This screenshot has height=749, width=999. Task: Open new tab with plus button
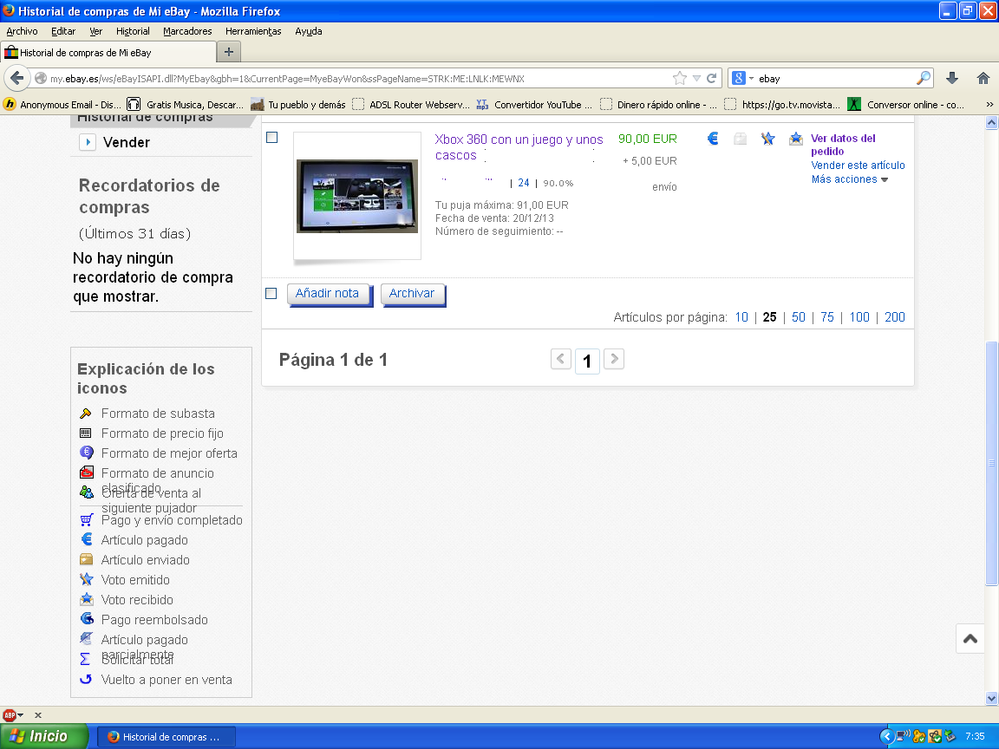(x=229, y=52)
